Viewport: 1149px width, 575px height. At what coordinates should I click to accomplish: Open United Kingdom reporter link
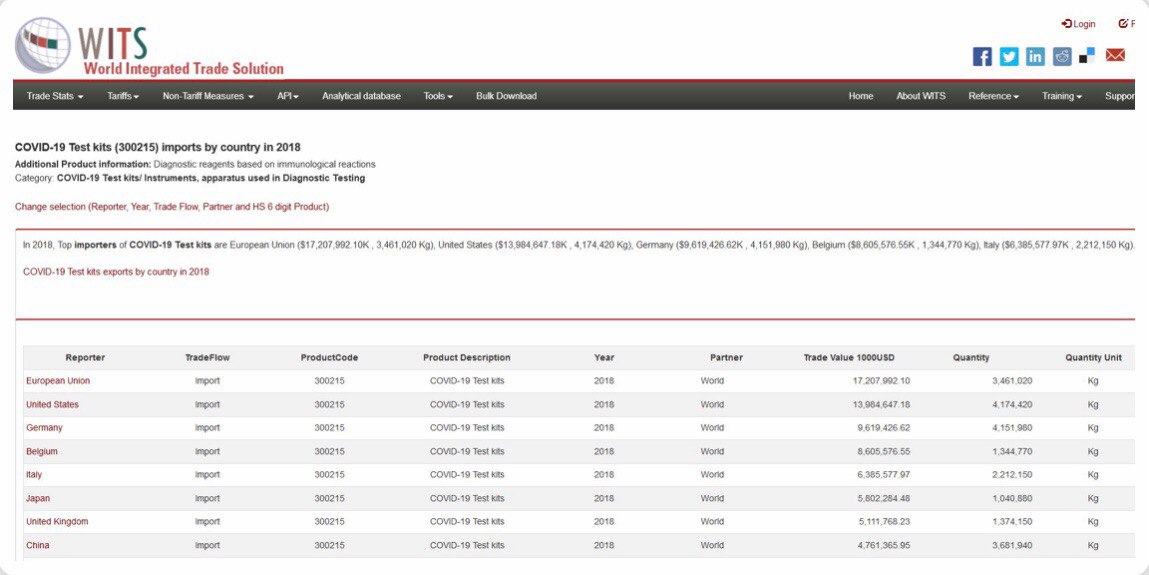click(x=57, y=522)
